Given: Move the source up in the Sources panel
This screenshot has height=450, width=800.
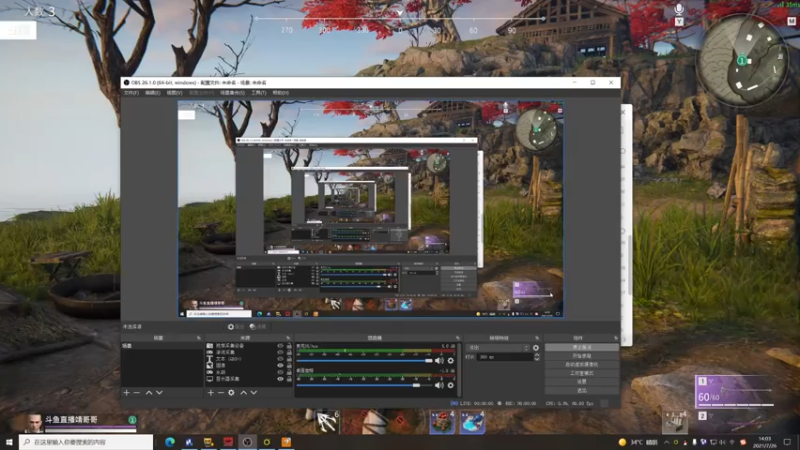Looking at the screenshot, I should (243, 393).
